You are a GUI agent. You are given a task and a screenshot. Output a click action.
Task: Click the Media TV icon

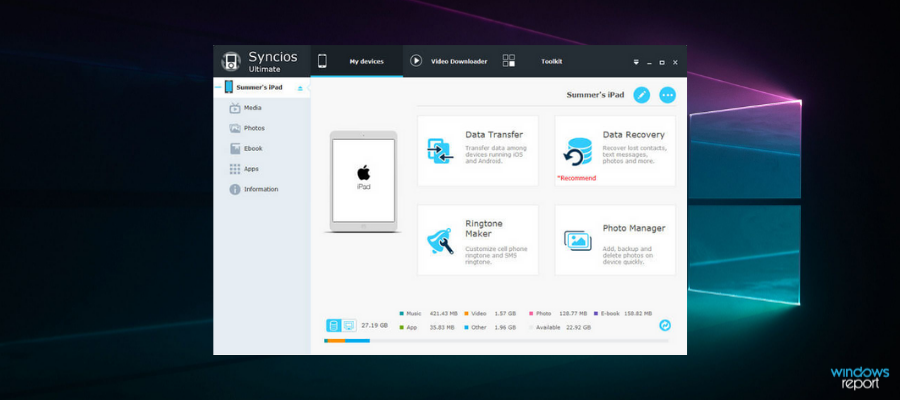(235, 108)
